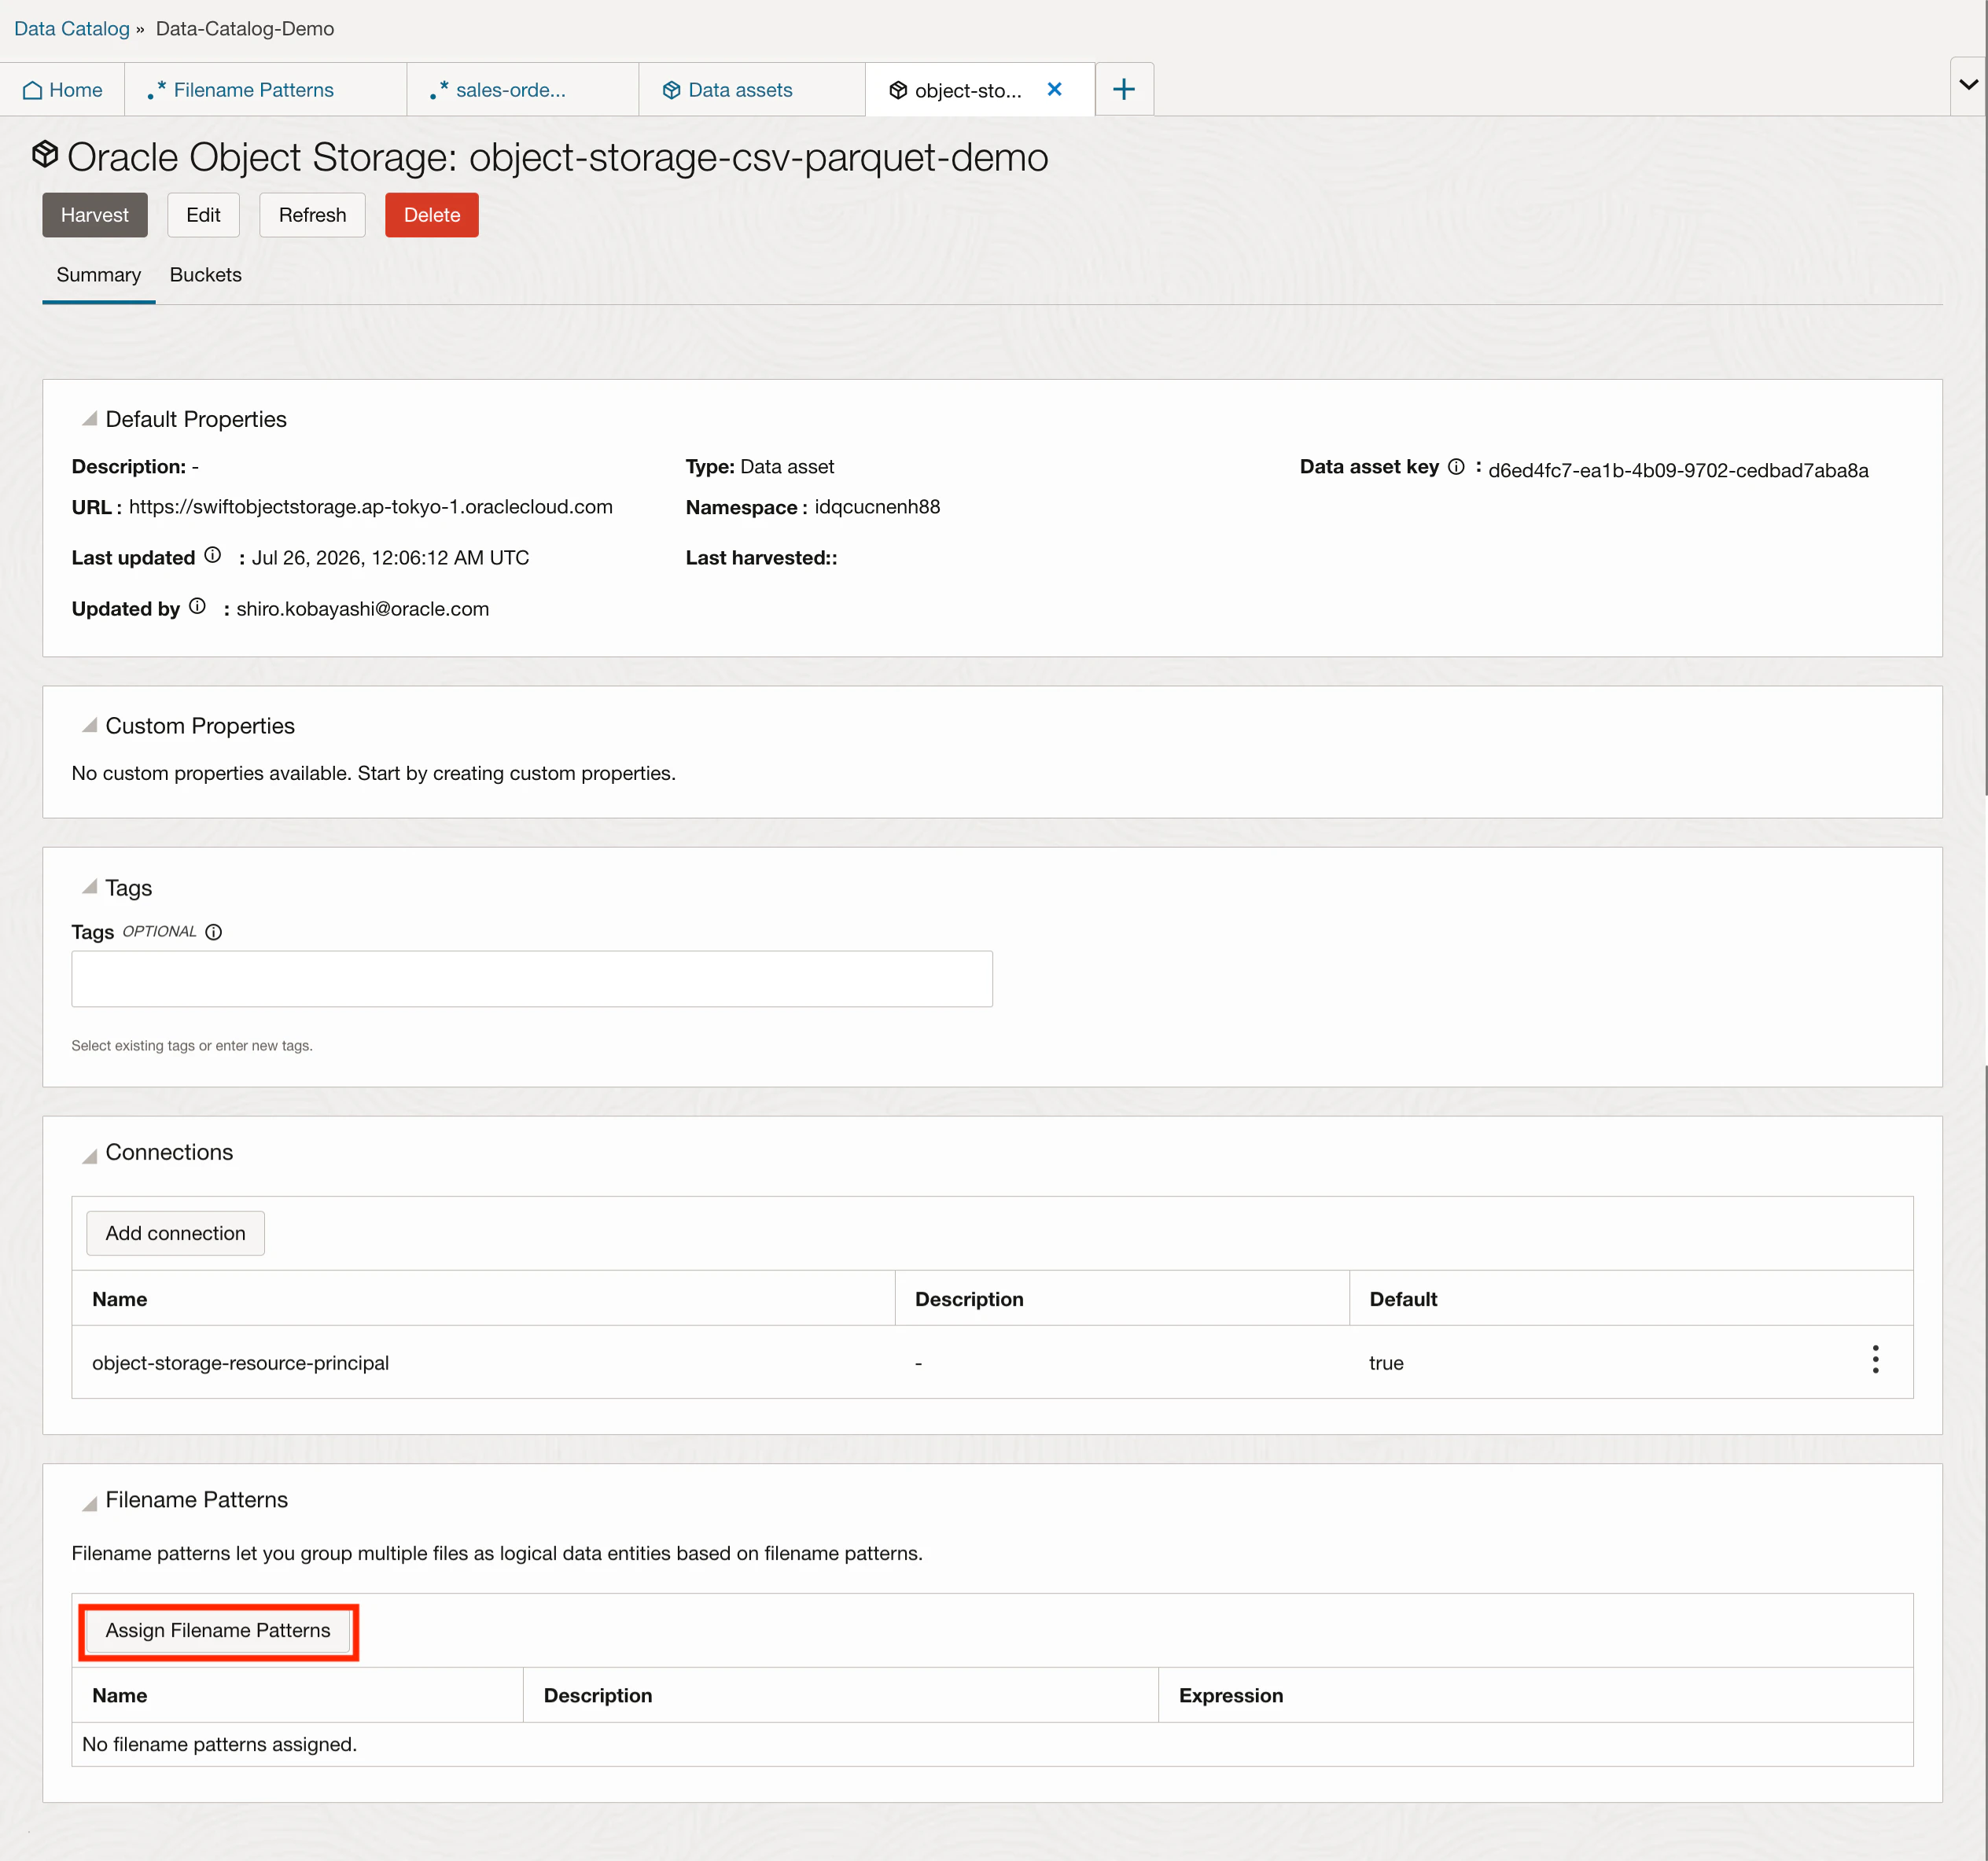Click the 'No filename patterns assigned.' row
This screenshot has width=1988, height=1861.
(992, 1744)
